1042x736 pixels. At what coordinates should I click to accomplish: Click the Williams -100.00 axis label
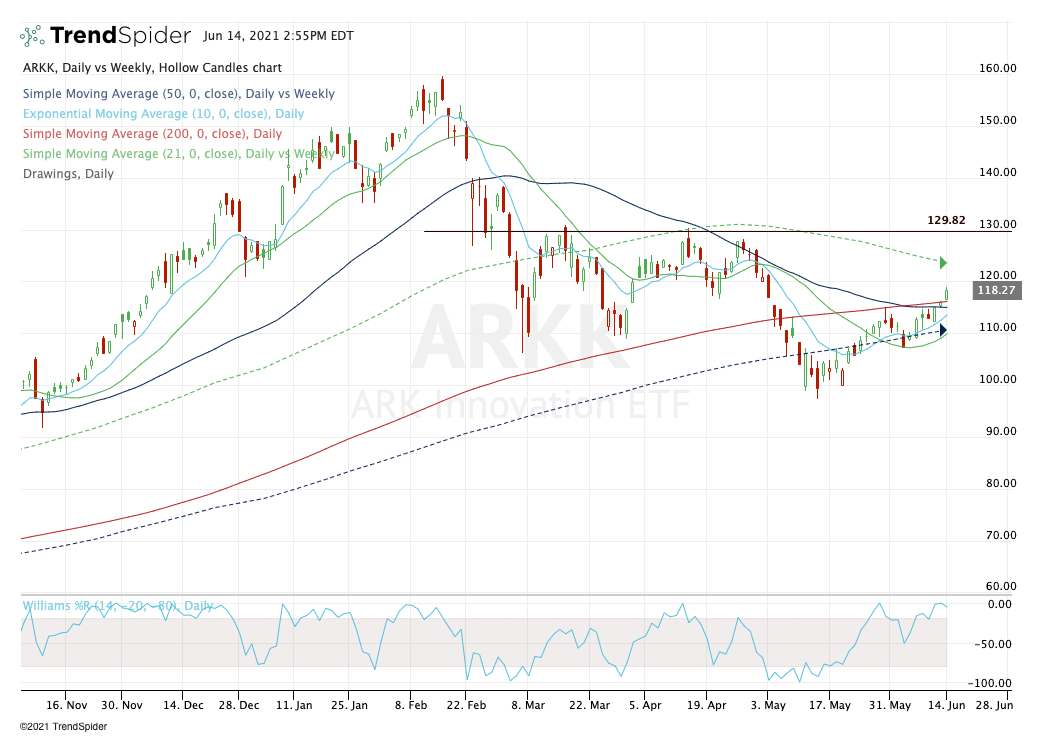990,684
